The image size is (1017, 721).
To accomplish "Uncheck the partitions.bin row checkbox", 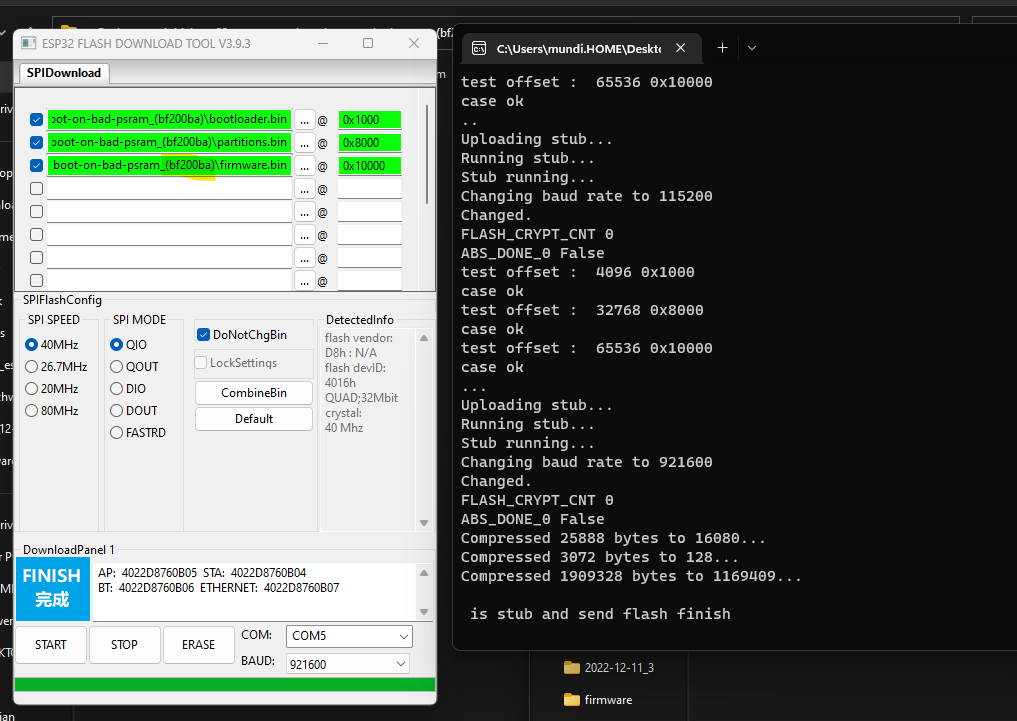I will [36, 143].
